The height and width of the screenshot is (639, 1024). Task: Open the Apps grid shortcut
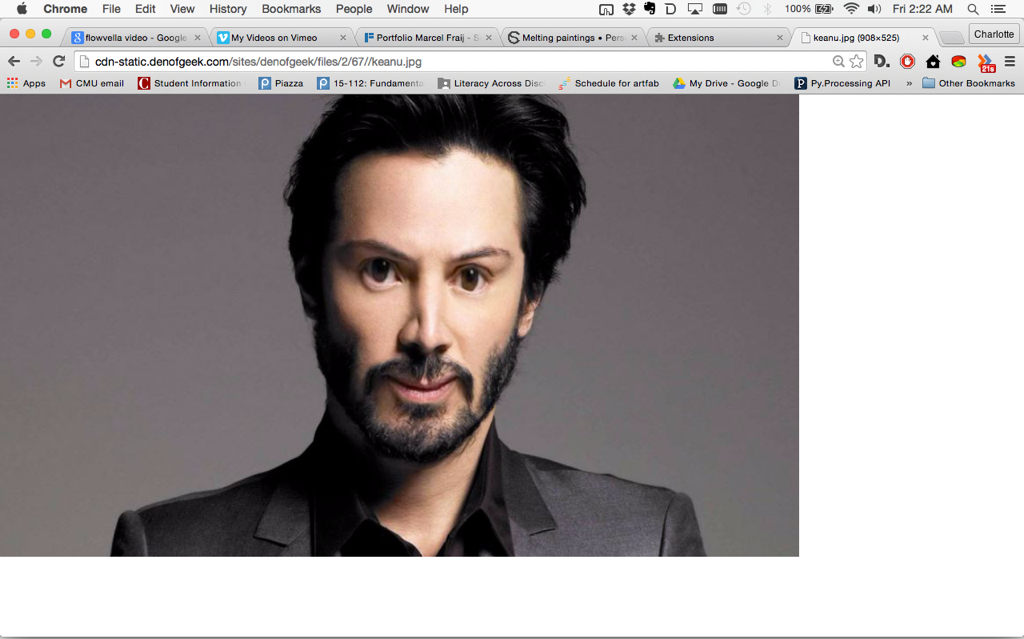[x=26, y=83]
